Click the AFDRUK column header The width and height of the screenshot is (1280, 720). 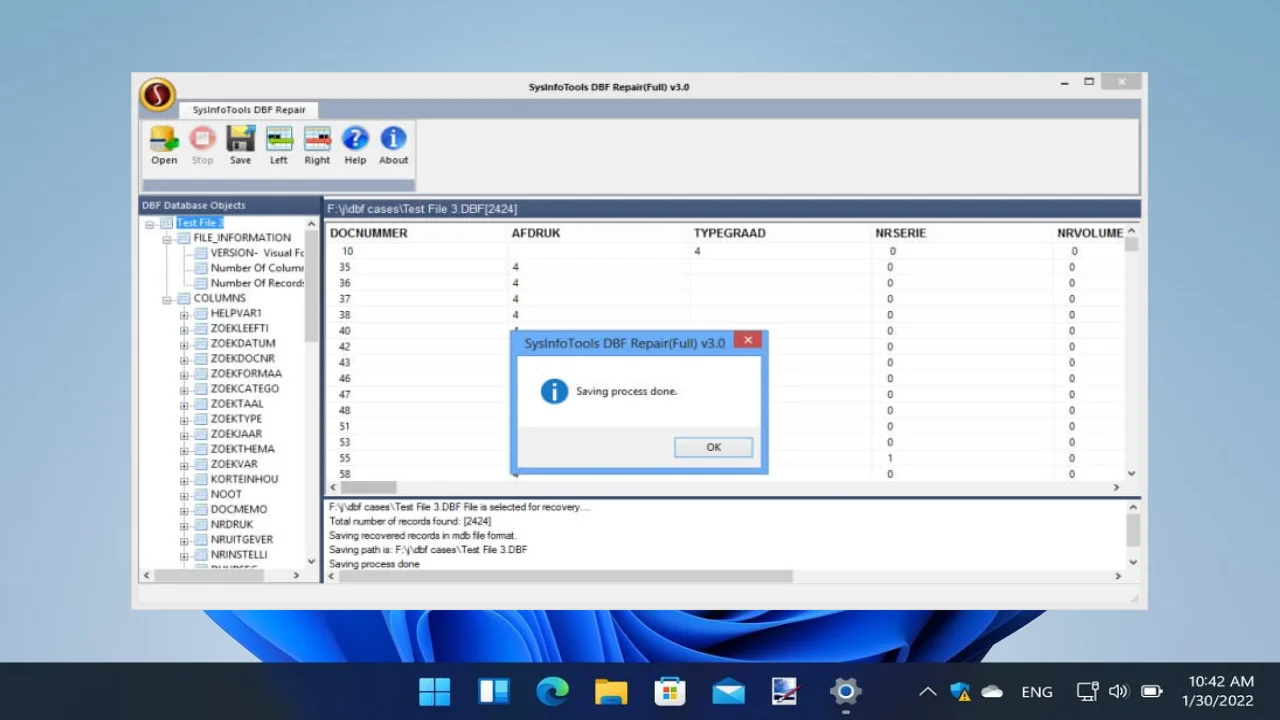[536, 233]
